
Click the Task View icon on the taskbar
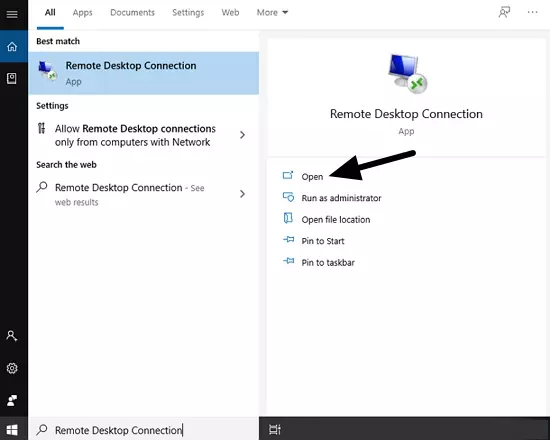tap(275, 429)
